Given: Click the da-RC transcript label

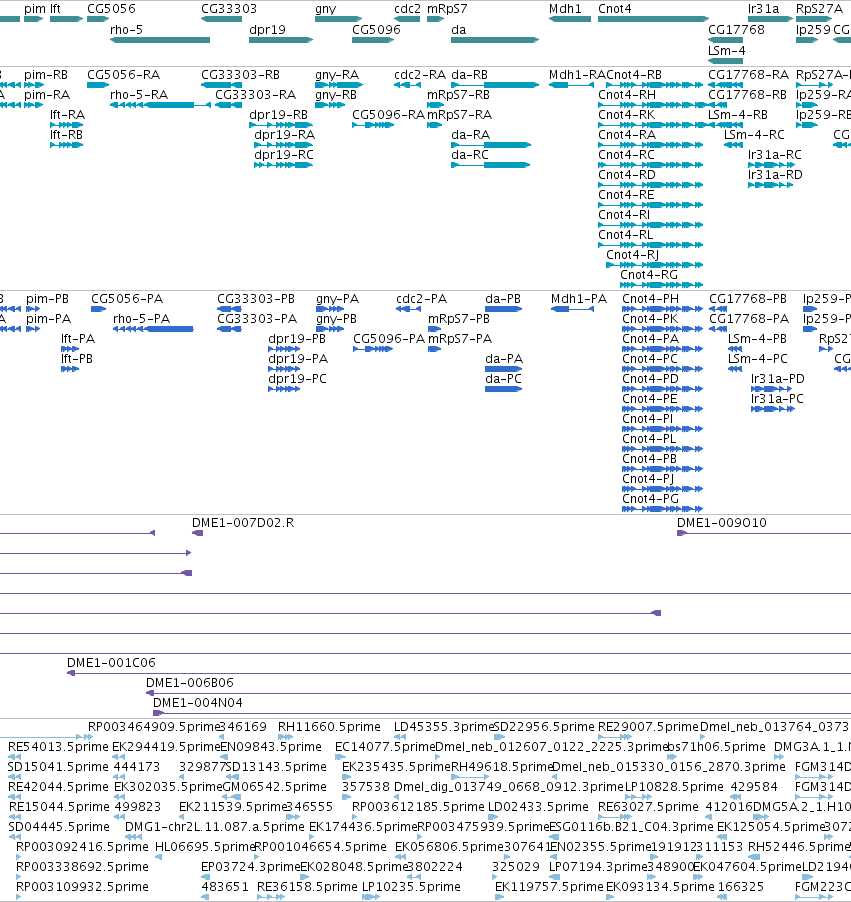Looking at the screenshot, I should pos(470,154).
